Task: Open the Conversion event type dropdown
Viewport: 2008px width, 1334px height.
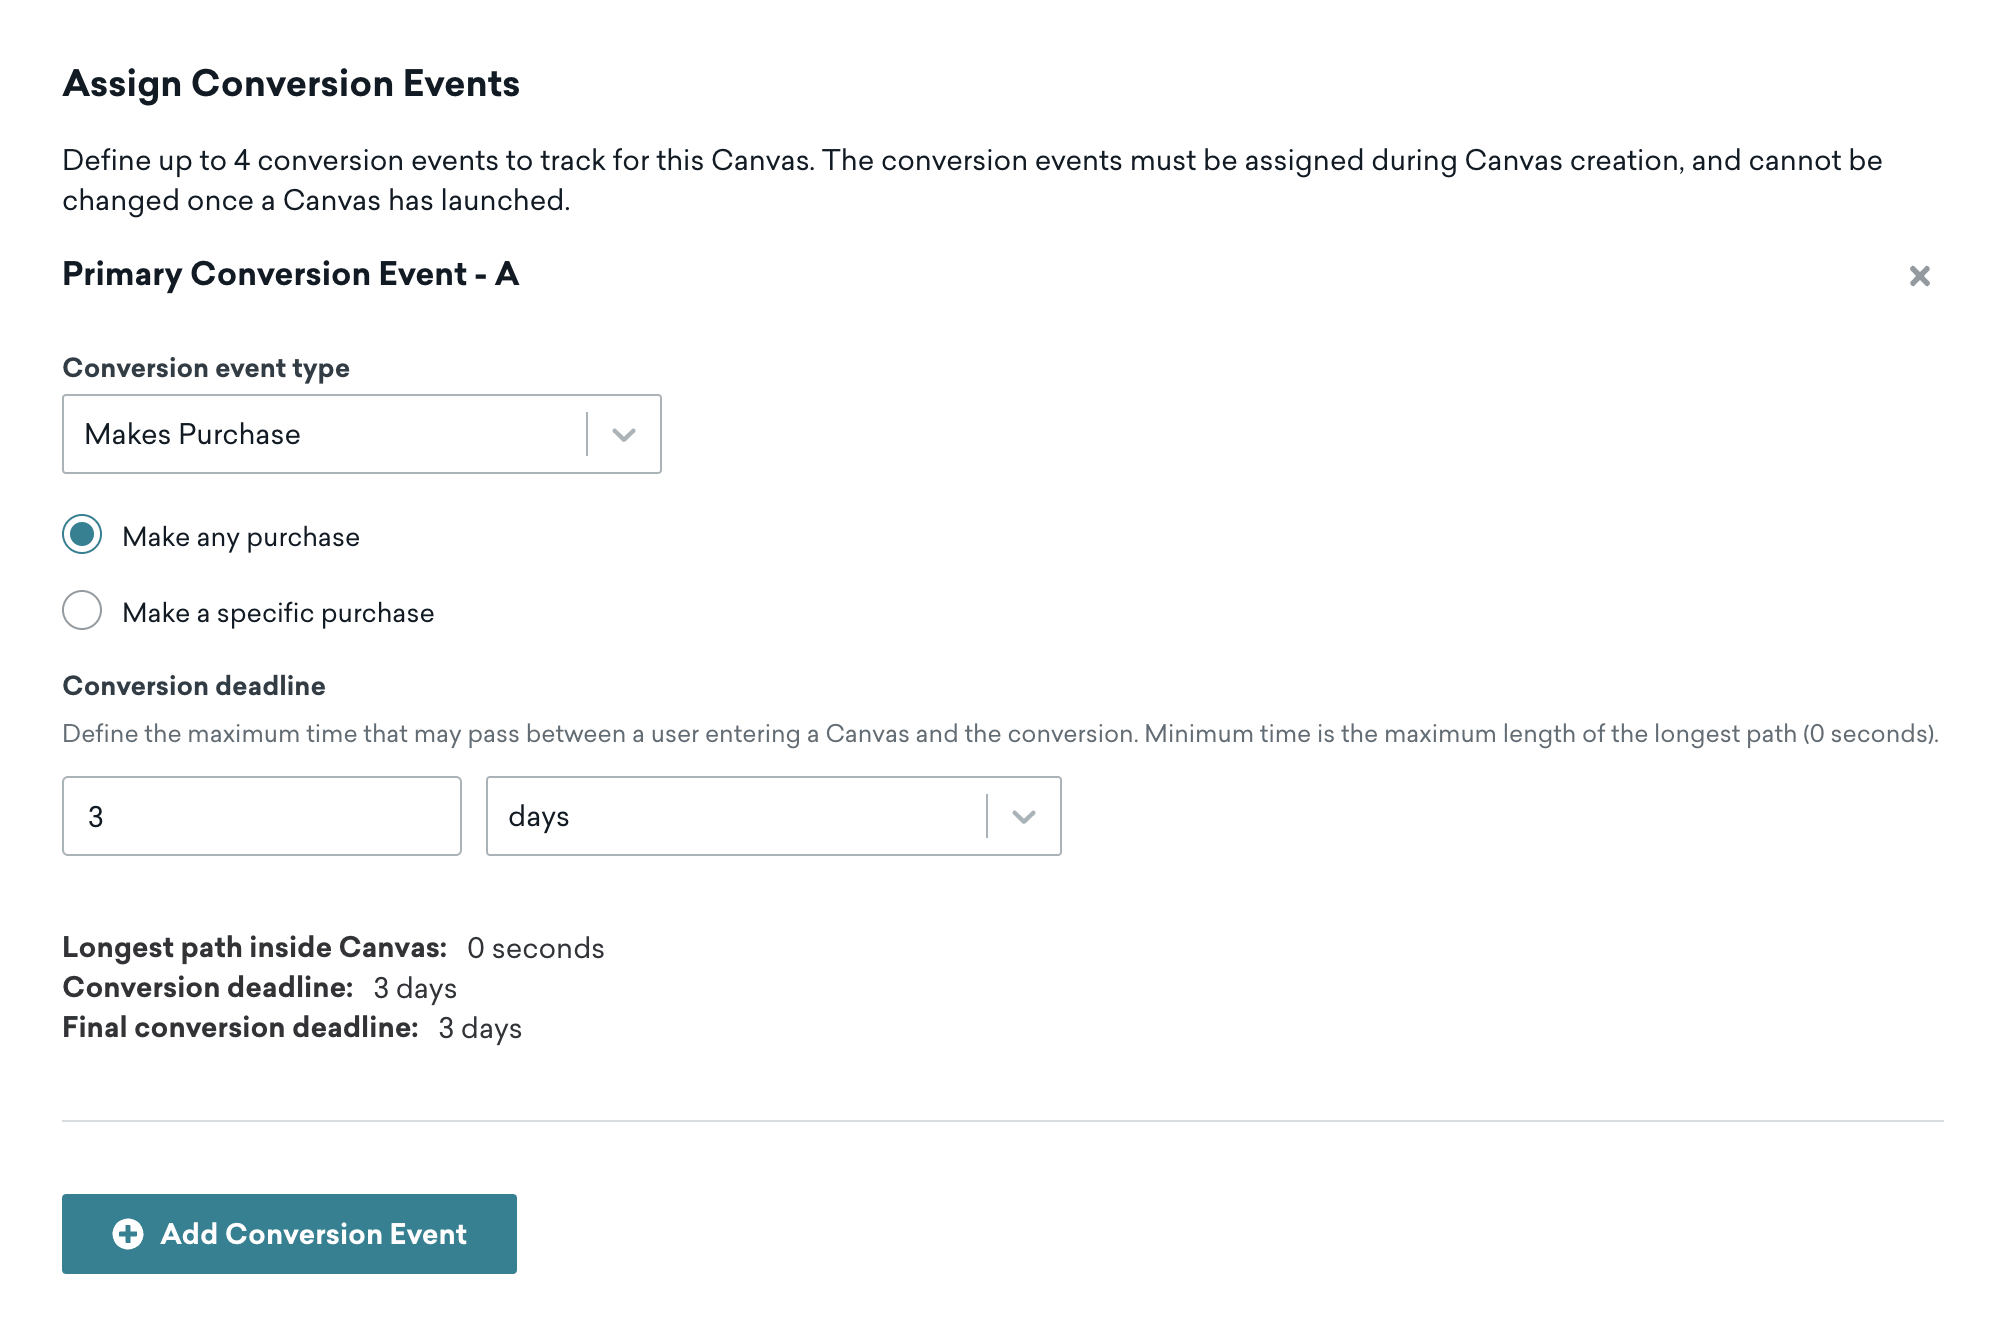Action: click(360, 434)
